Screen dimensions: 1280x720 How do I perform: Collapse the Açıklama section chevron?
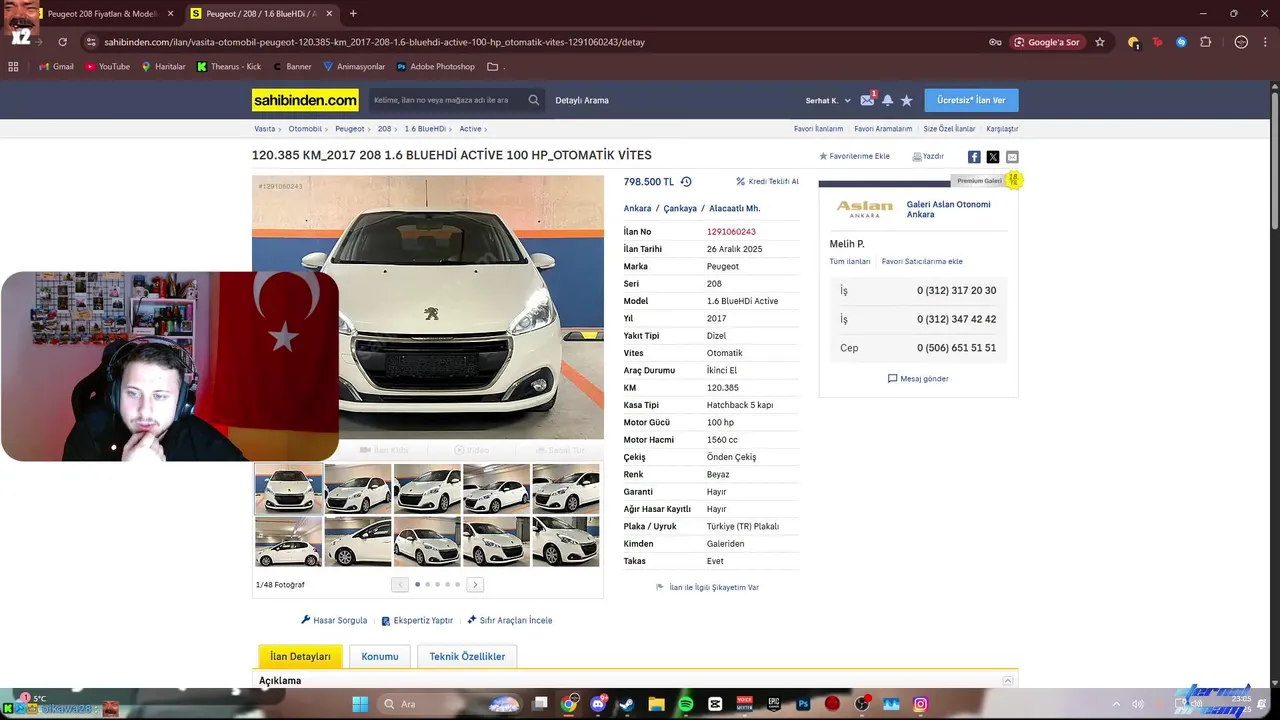click(1008, 680)
